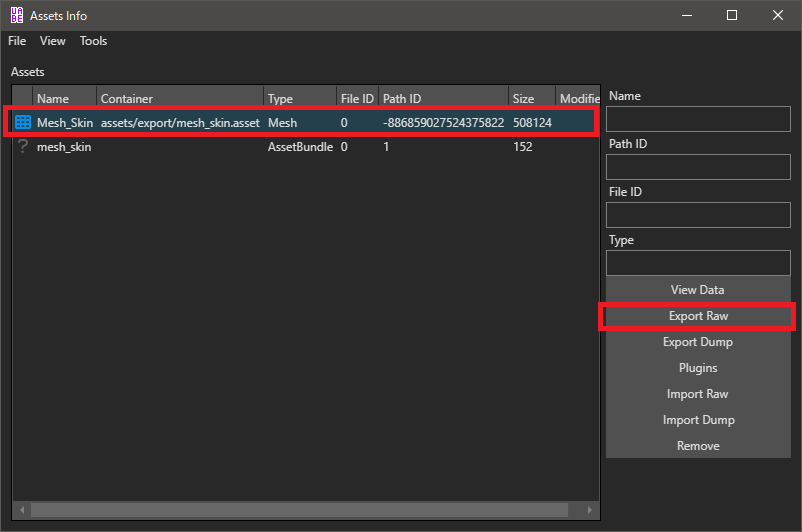This screenshot has height=532, width=802.
Task: Click the Mesh type cell
Action: tap(282, 123)
